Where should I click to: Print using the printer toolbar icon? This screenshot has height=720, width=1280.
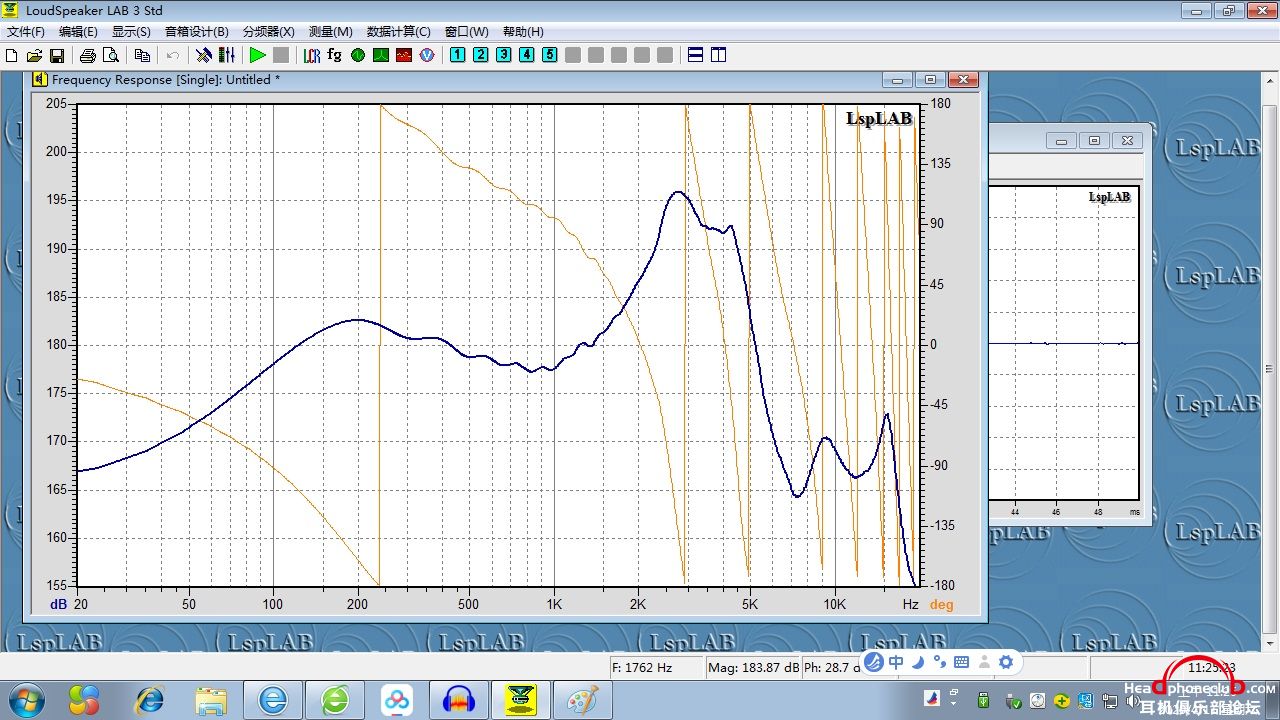coord(88,55)
